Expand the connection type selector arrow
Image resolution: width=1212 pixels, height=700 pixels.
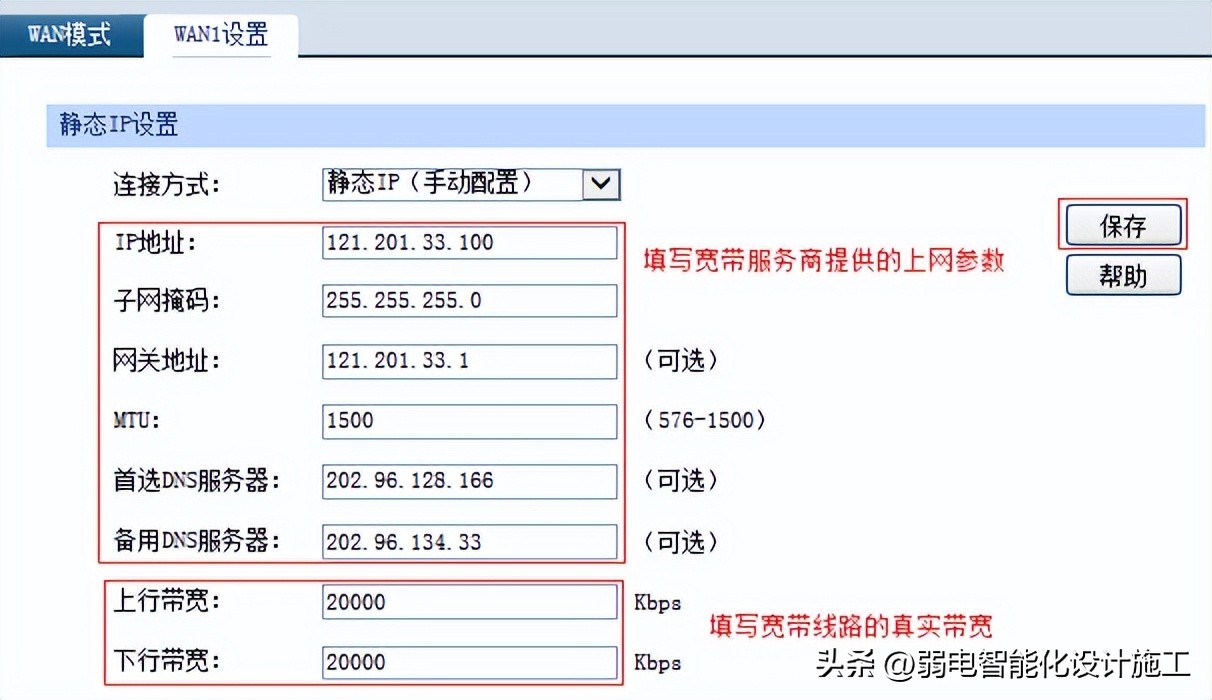point(599,184)
